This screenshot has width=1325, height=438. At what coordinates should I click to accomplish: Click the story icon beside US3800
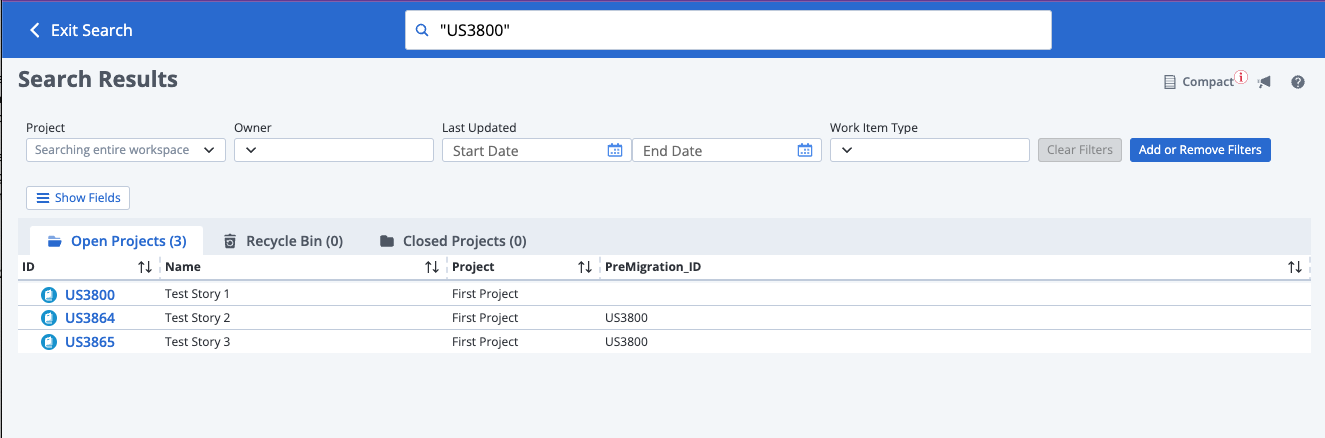49,295
